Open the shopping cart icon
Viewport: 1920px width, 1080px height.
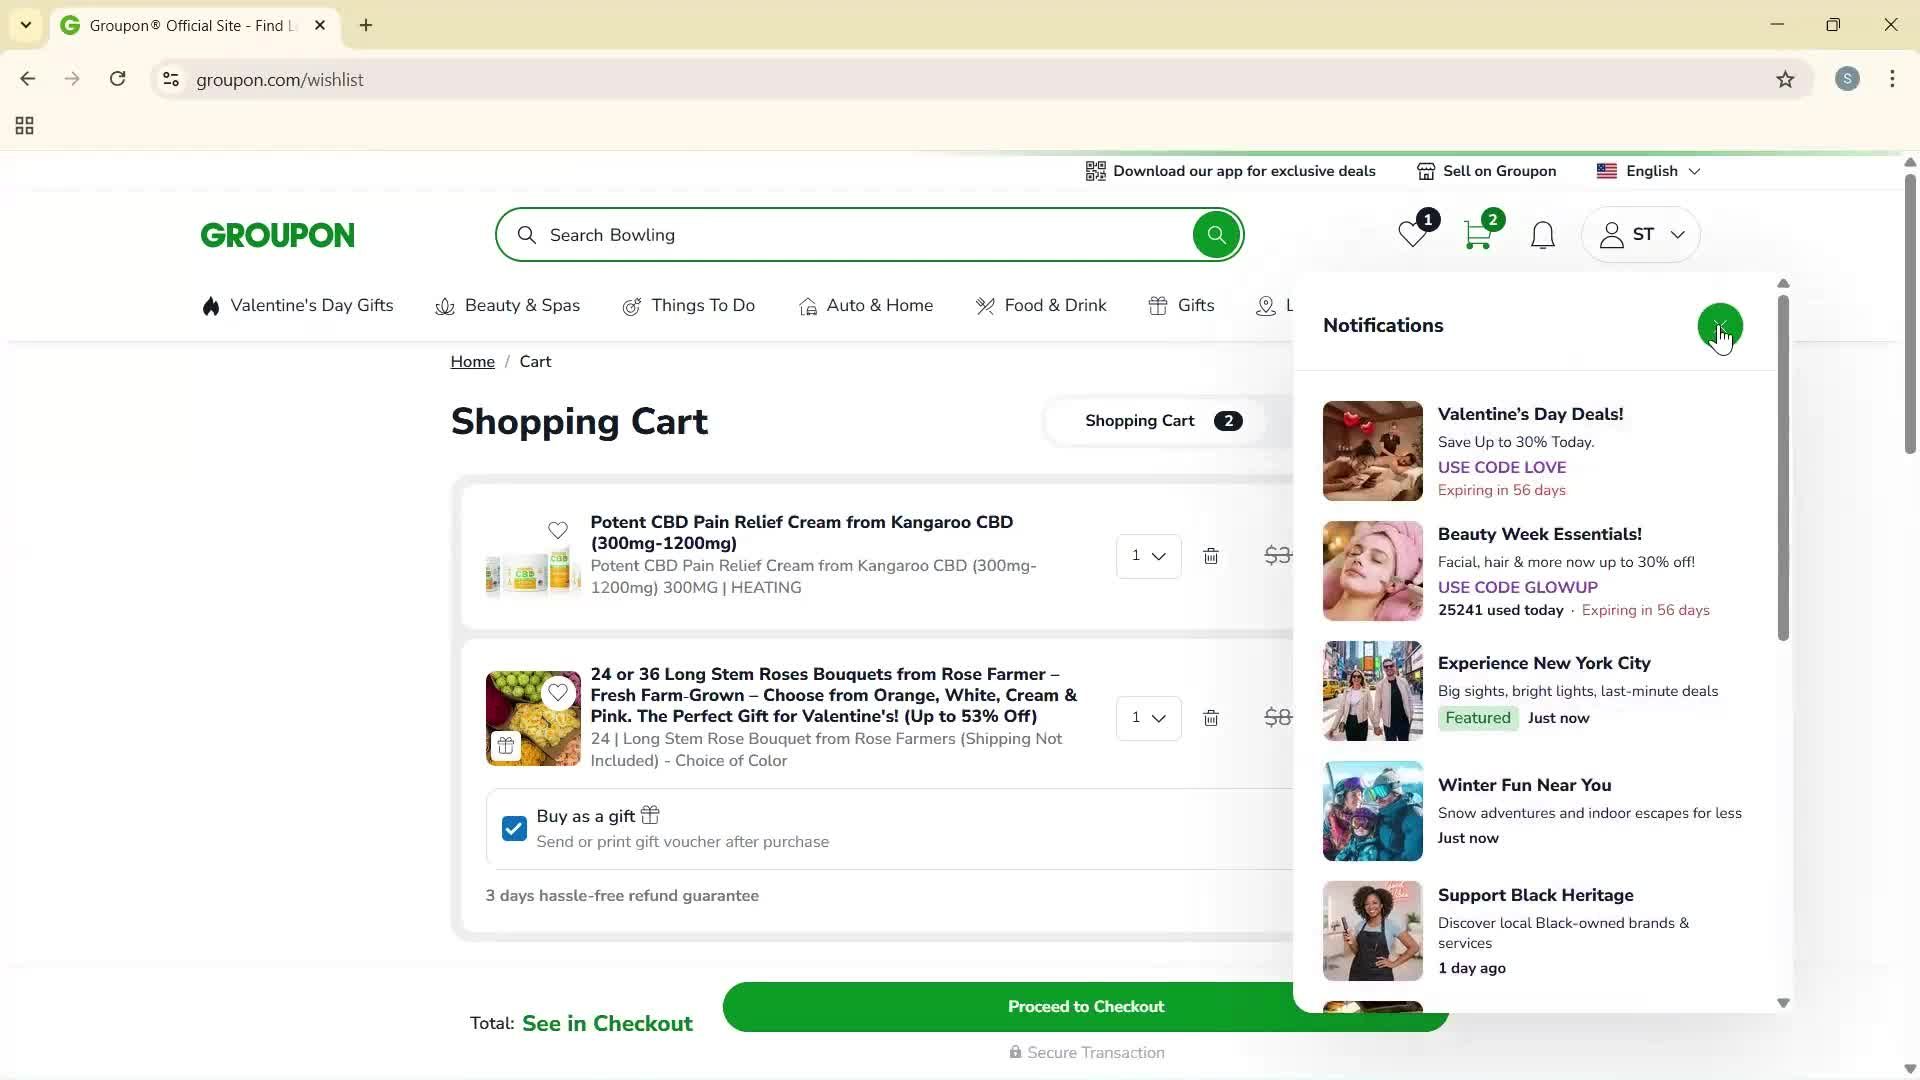coord(1478,234)
